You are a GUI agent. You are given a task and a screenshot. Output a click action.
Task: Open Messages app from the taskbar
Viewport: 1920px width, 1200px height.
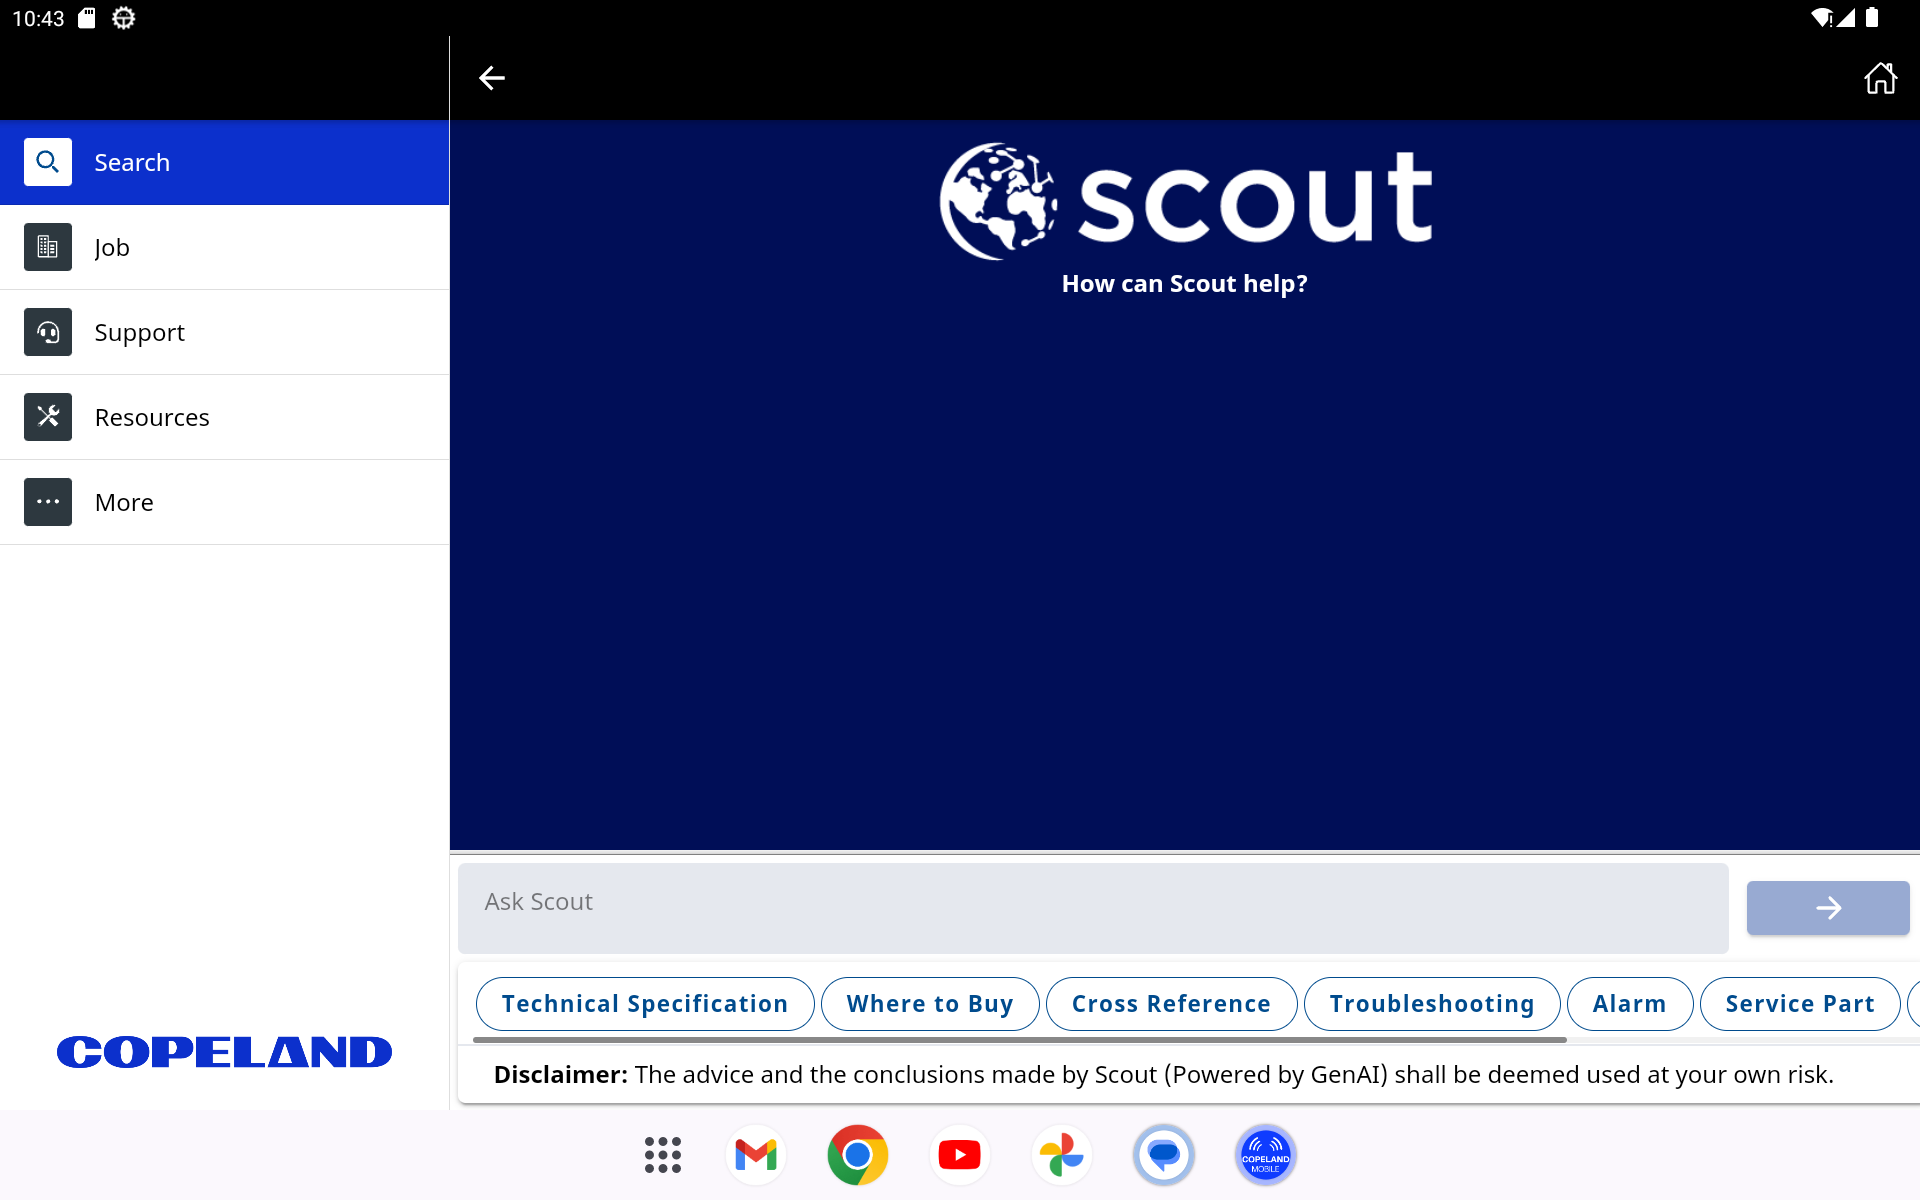pos(1164,1155)
